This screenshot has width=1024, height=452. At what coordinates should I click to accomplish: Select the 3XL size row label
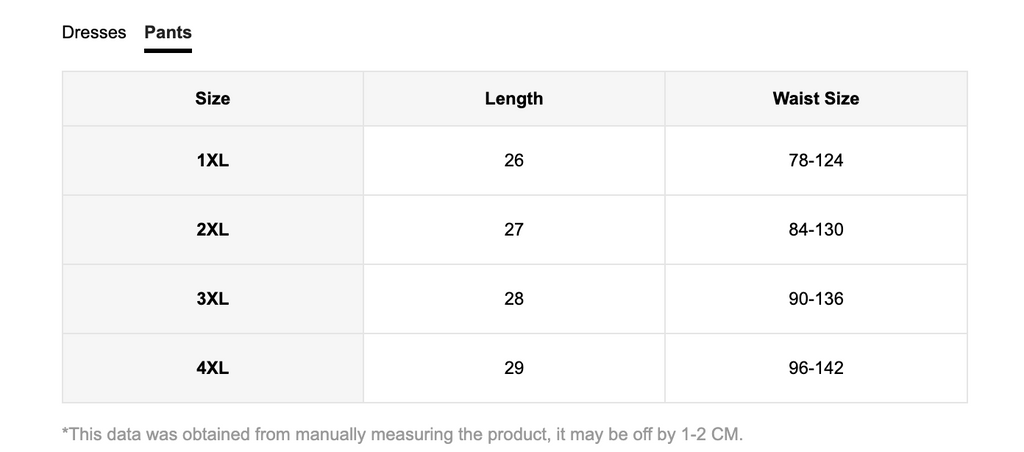(x=213, y=299)
